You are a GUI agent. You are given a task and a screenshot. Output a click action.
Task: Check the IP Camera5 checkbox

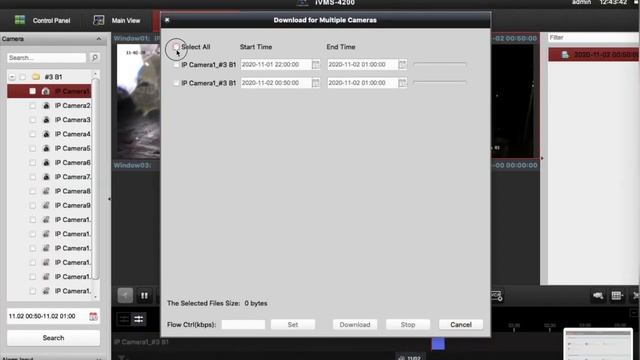[33, 149]
